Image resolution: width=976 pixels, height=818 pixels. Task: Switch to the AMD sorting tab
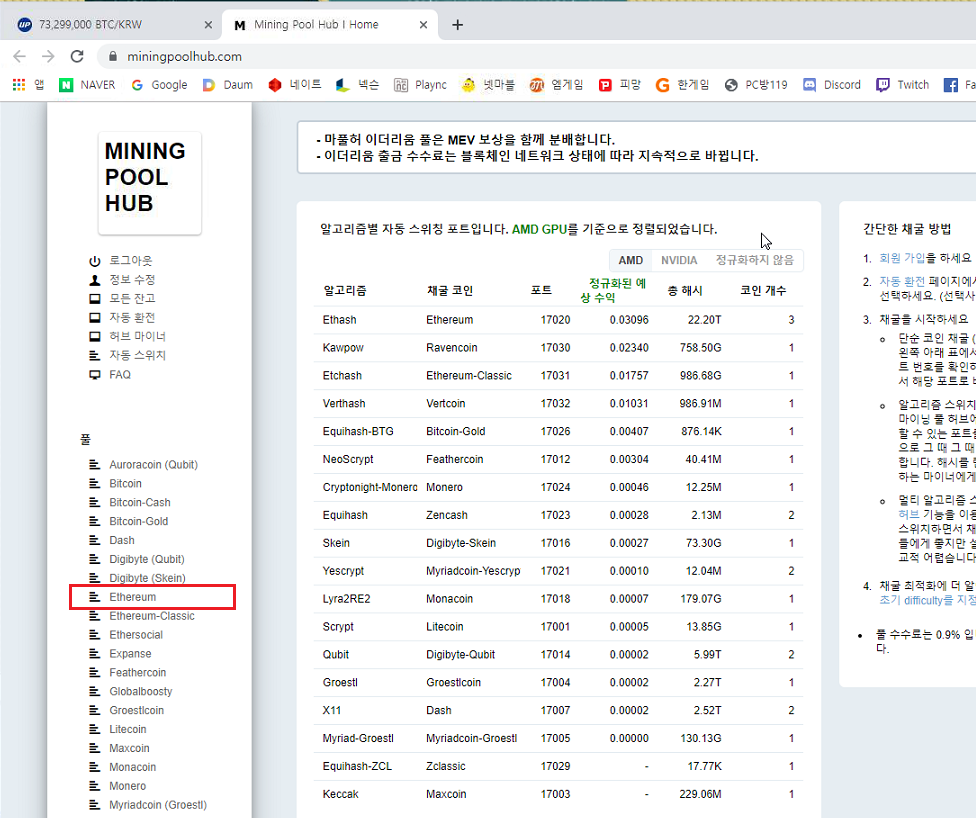631,260
